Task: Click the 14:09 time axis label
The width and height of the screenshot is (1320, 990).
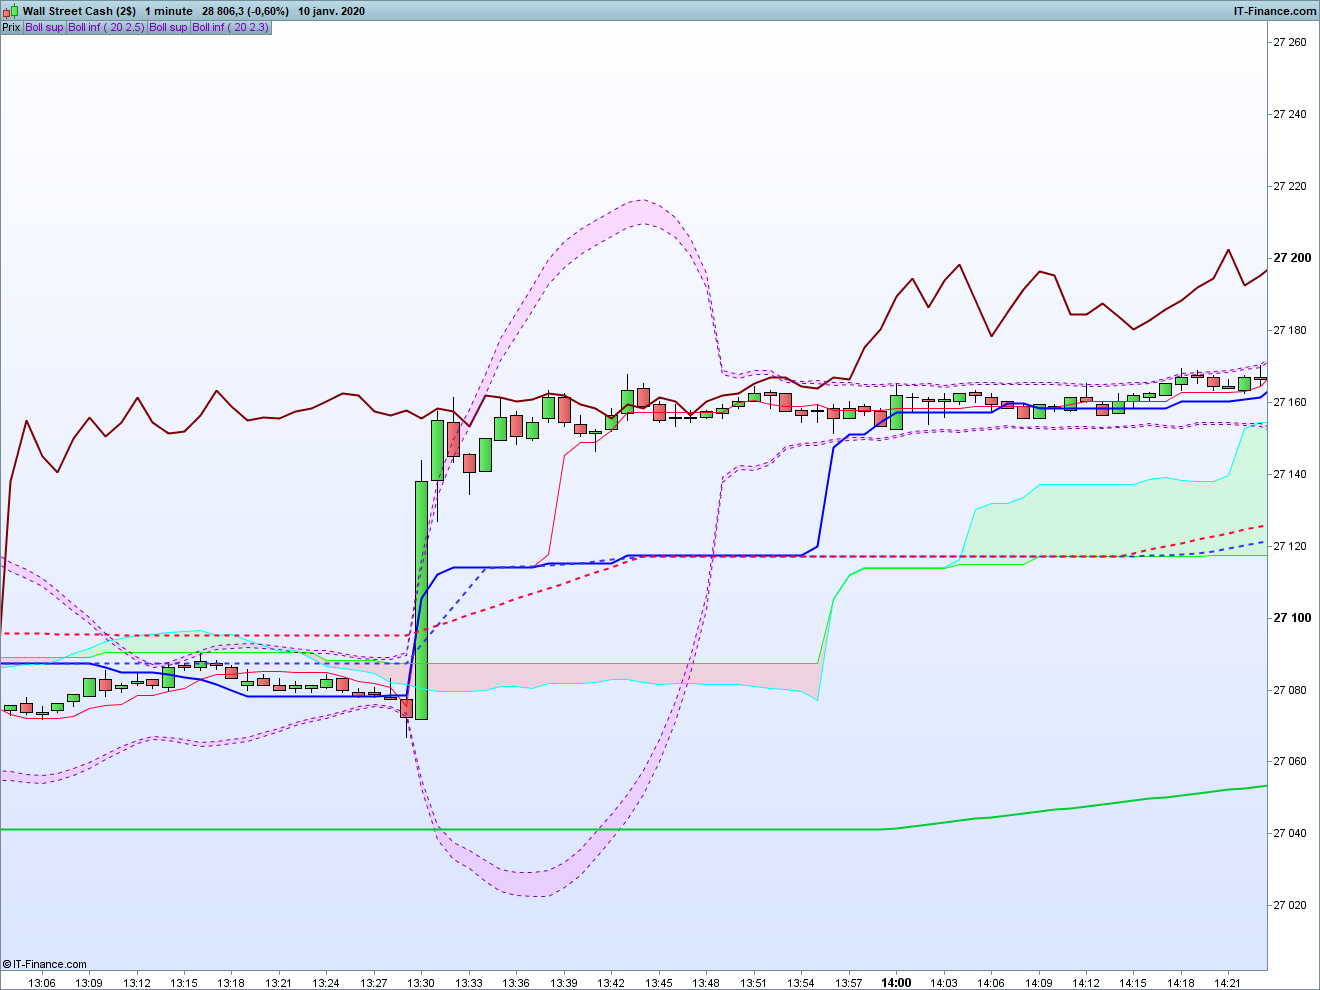Action: [x=1039, y=983]
